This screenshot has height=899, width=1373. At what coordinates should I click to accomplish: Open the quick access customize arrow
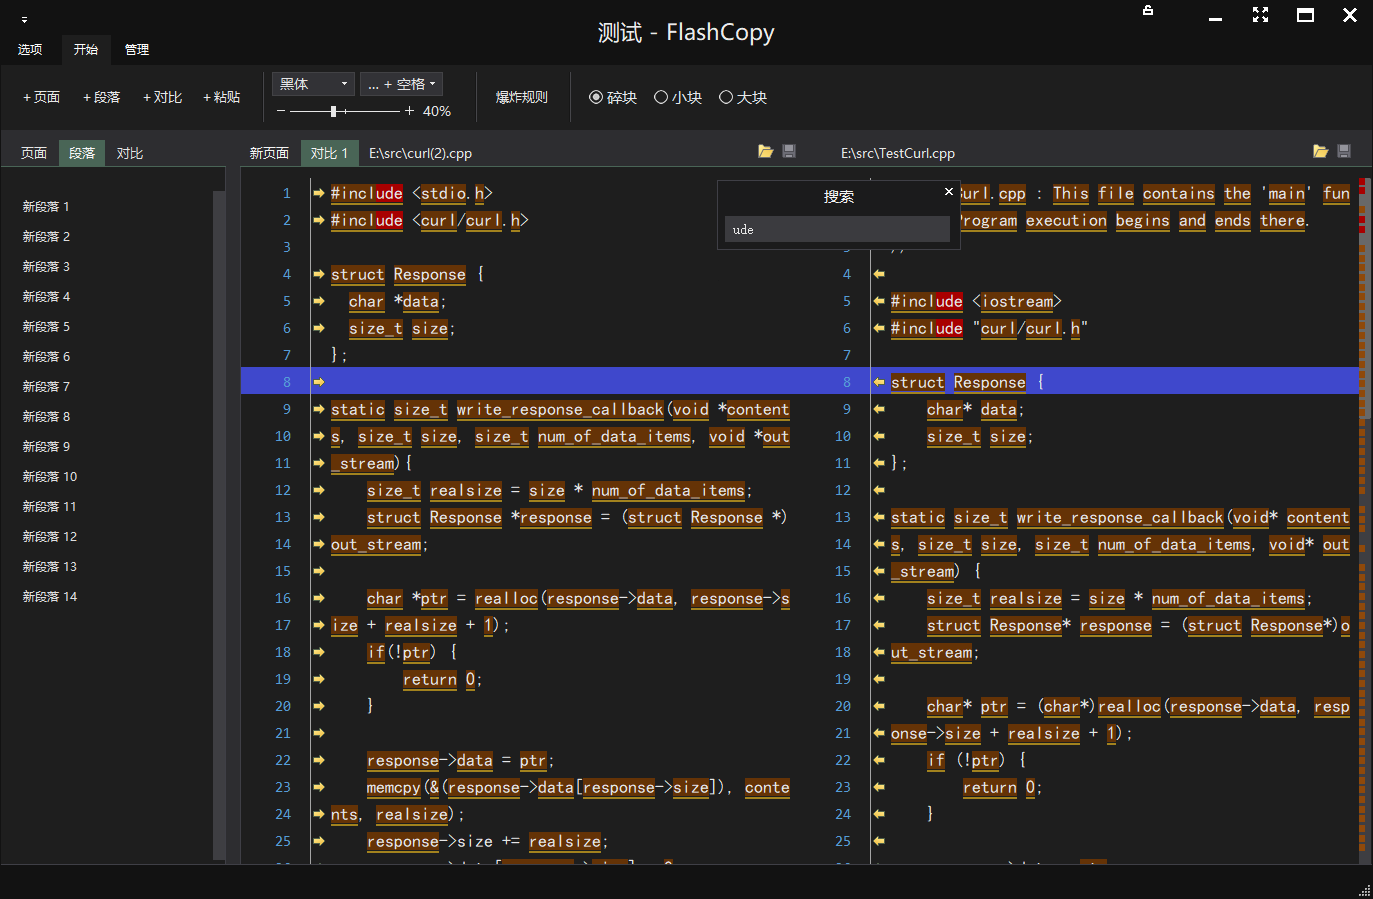[x=24, y=19]
